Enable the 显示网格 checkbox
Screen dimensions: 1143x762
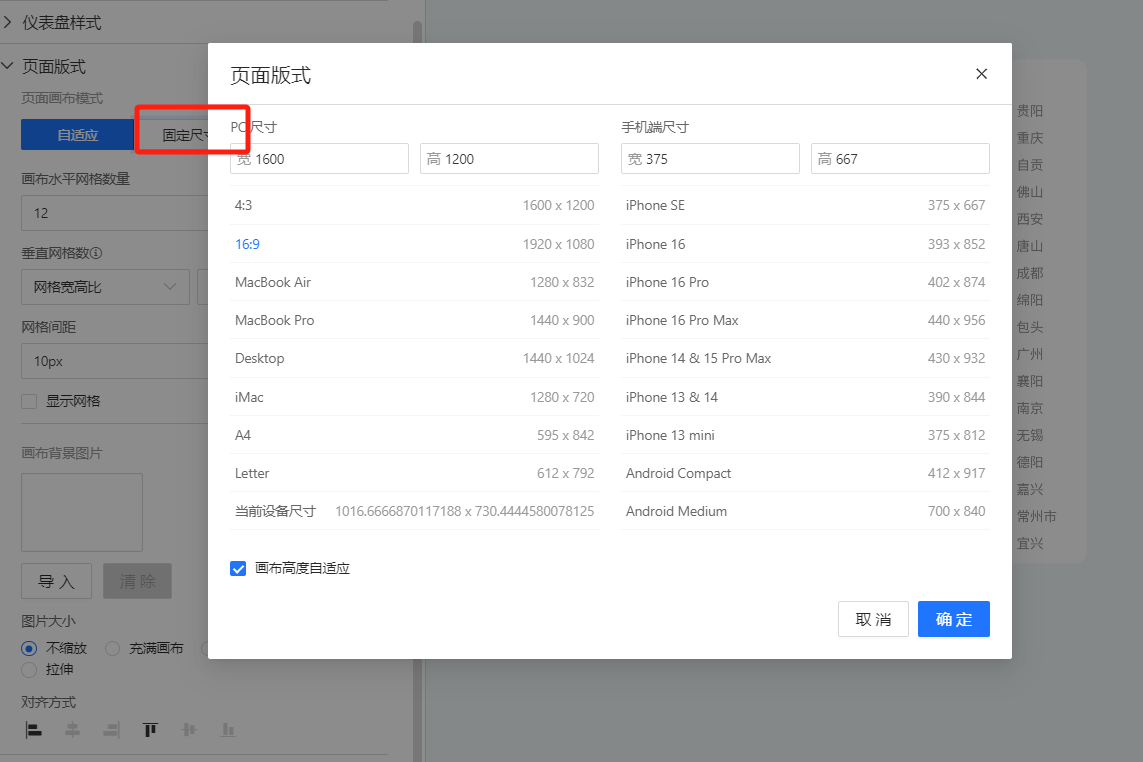pos(30,401)
